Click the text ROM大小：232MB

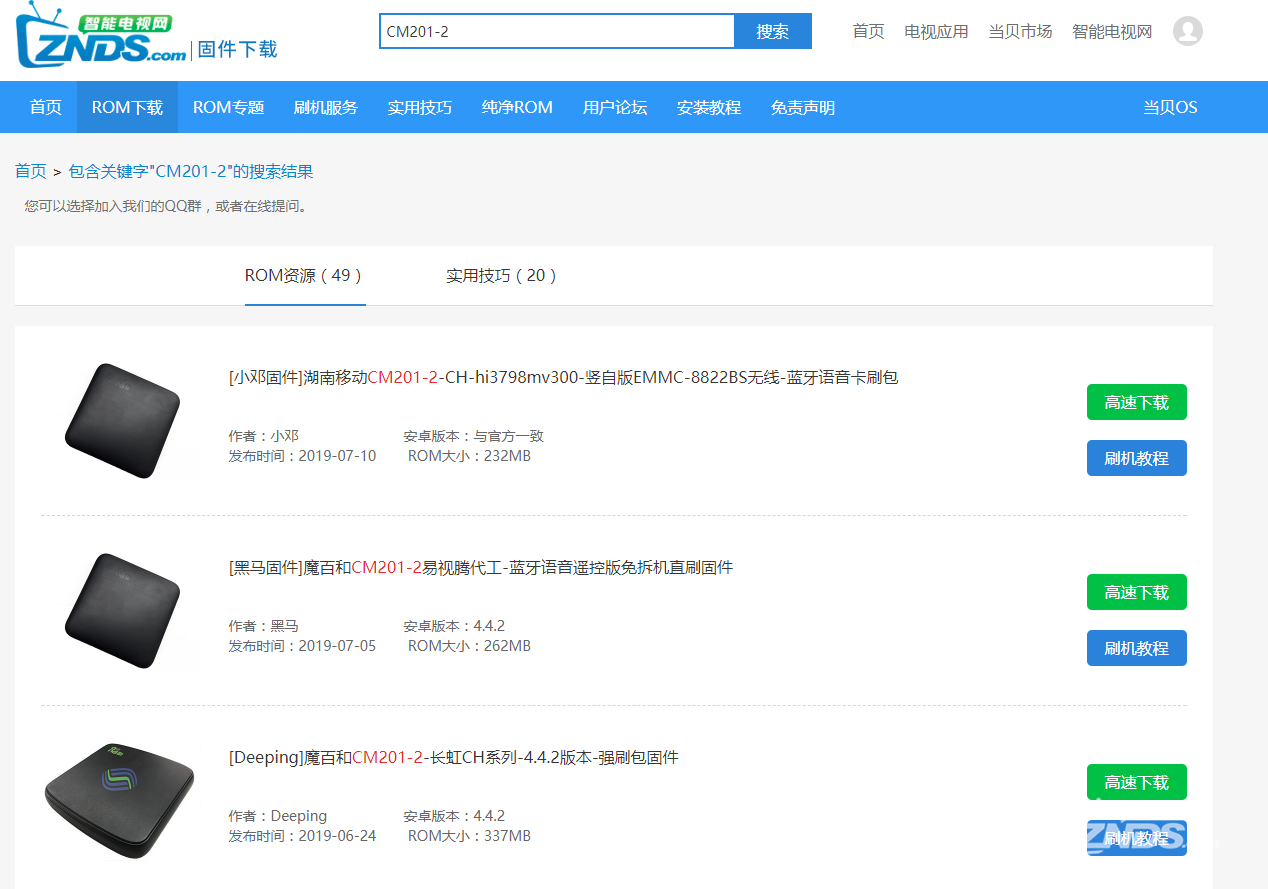click(x=470, y=456)
